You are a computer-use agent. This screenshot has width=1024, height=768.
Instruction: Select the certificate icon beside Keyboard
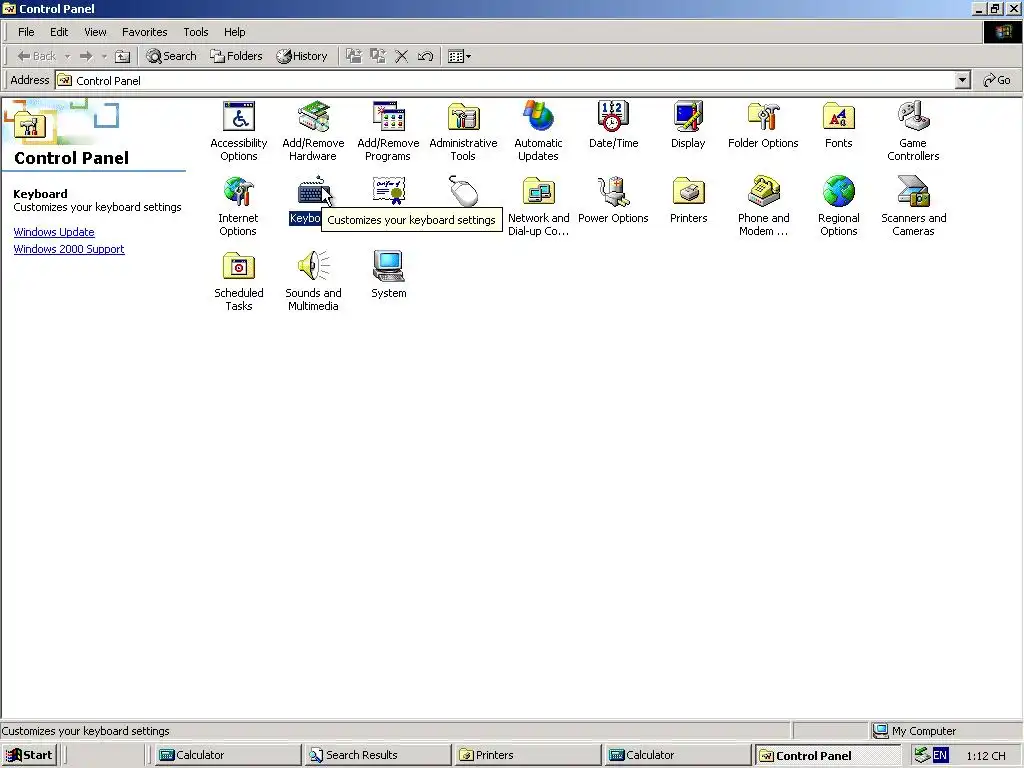click(389, 191)
